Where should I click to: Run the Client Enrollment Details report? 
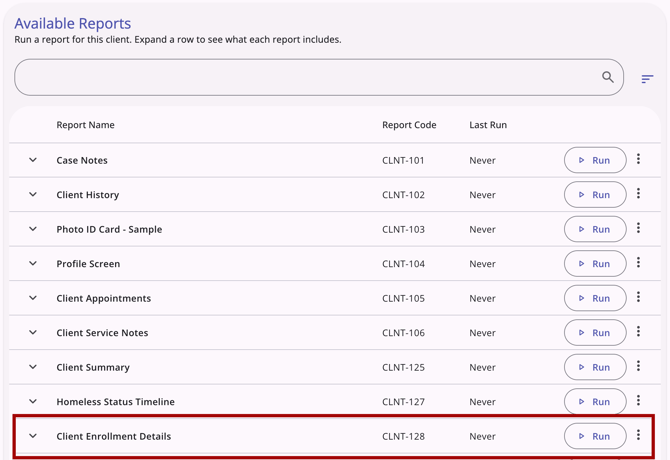click(x=595, y=436)
